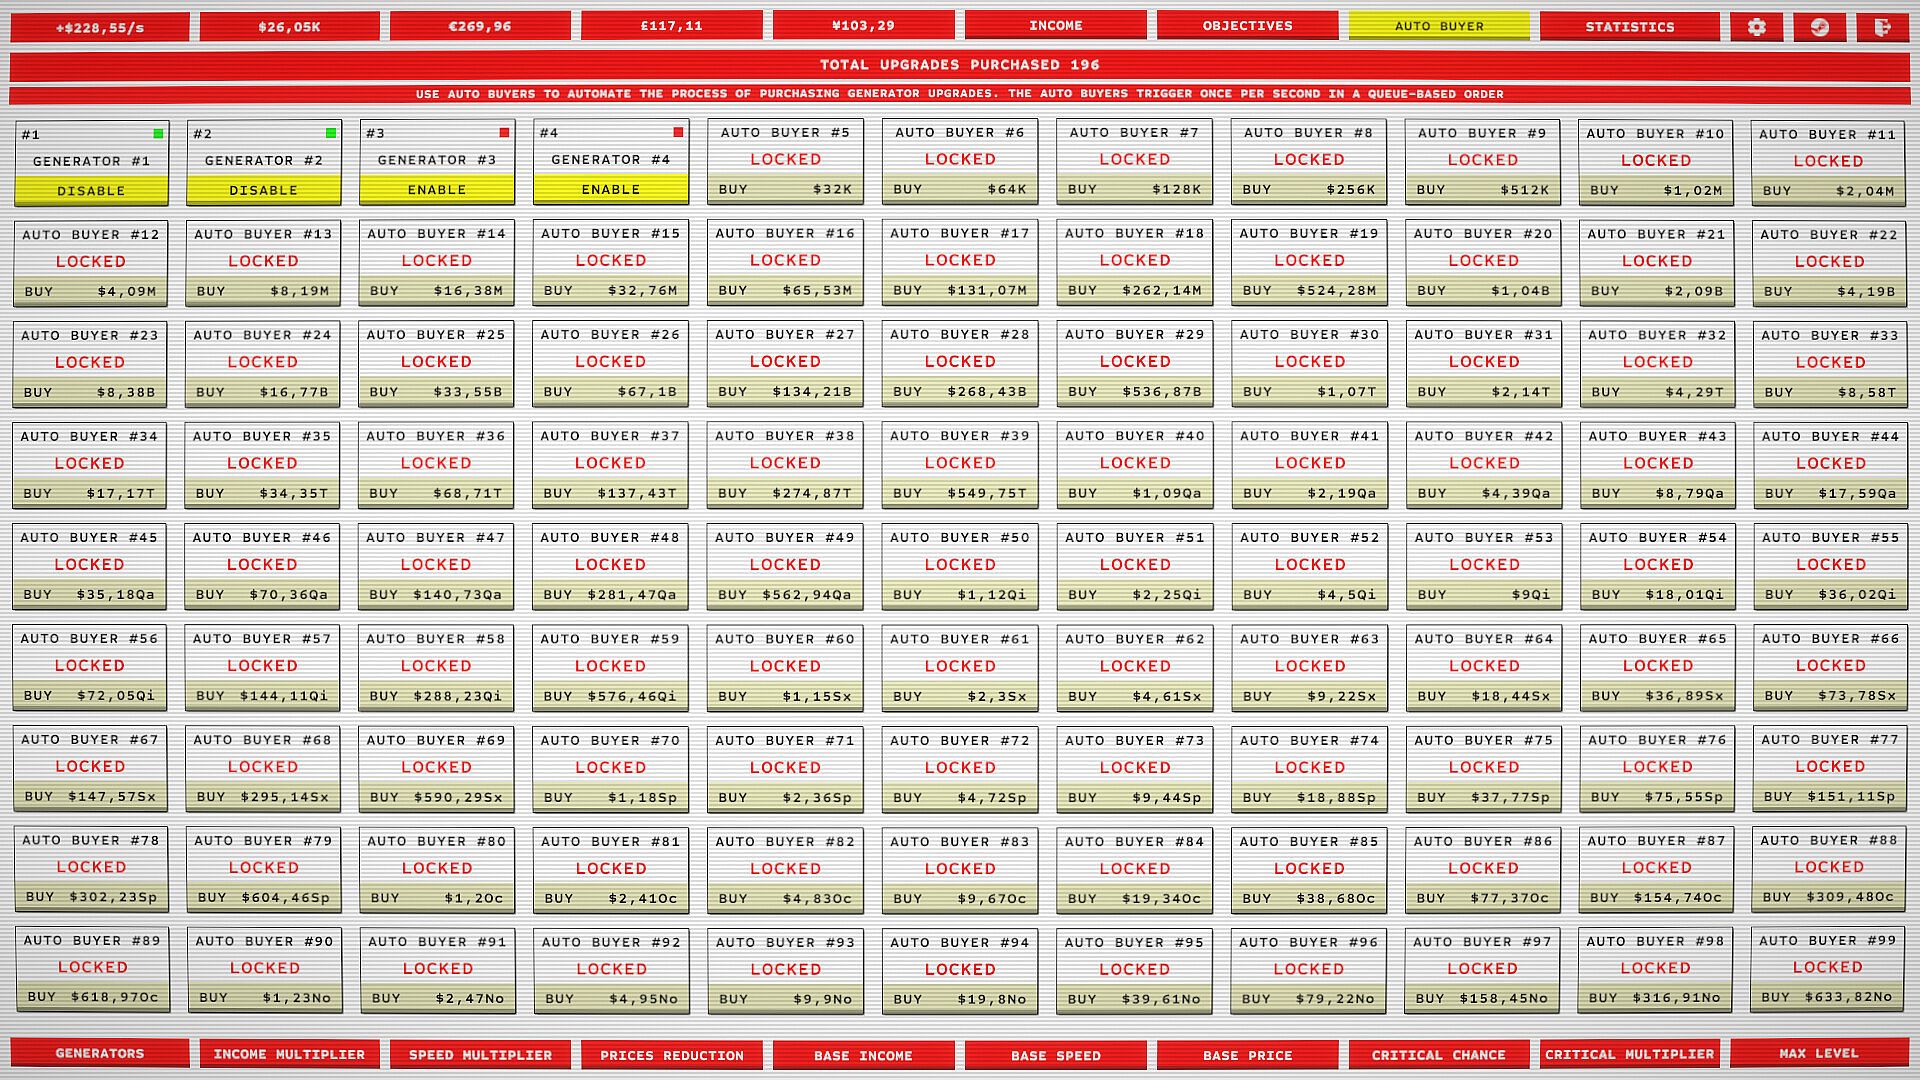Click the Steam logo icon
The image size is (1920, 1080).
click(1819, 27)
